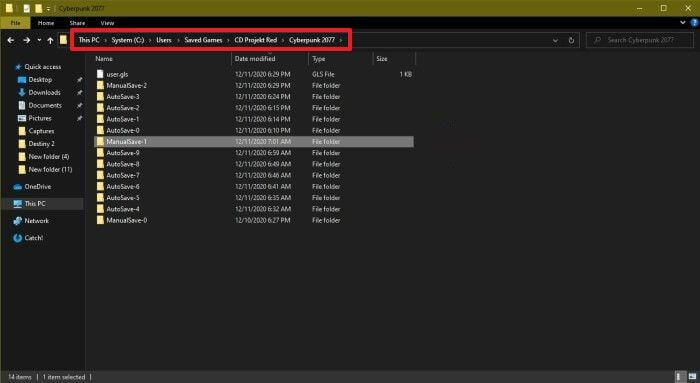
Task: Sort by the Name column header
Action: coord(104,58)
